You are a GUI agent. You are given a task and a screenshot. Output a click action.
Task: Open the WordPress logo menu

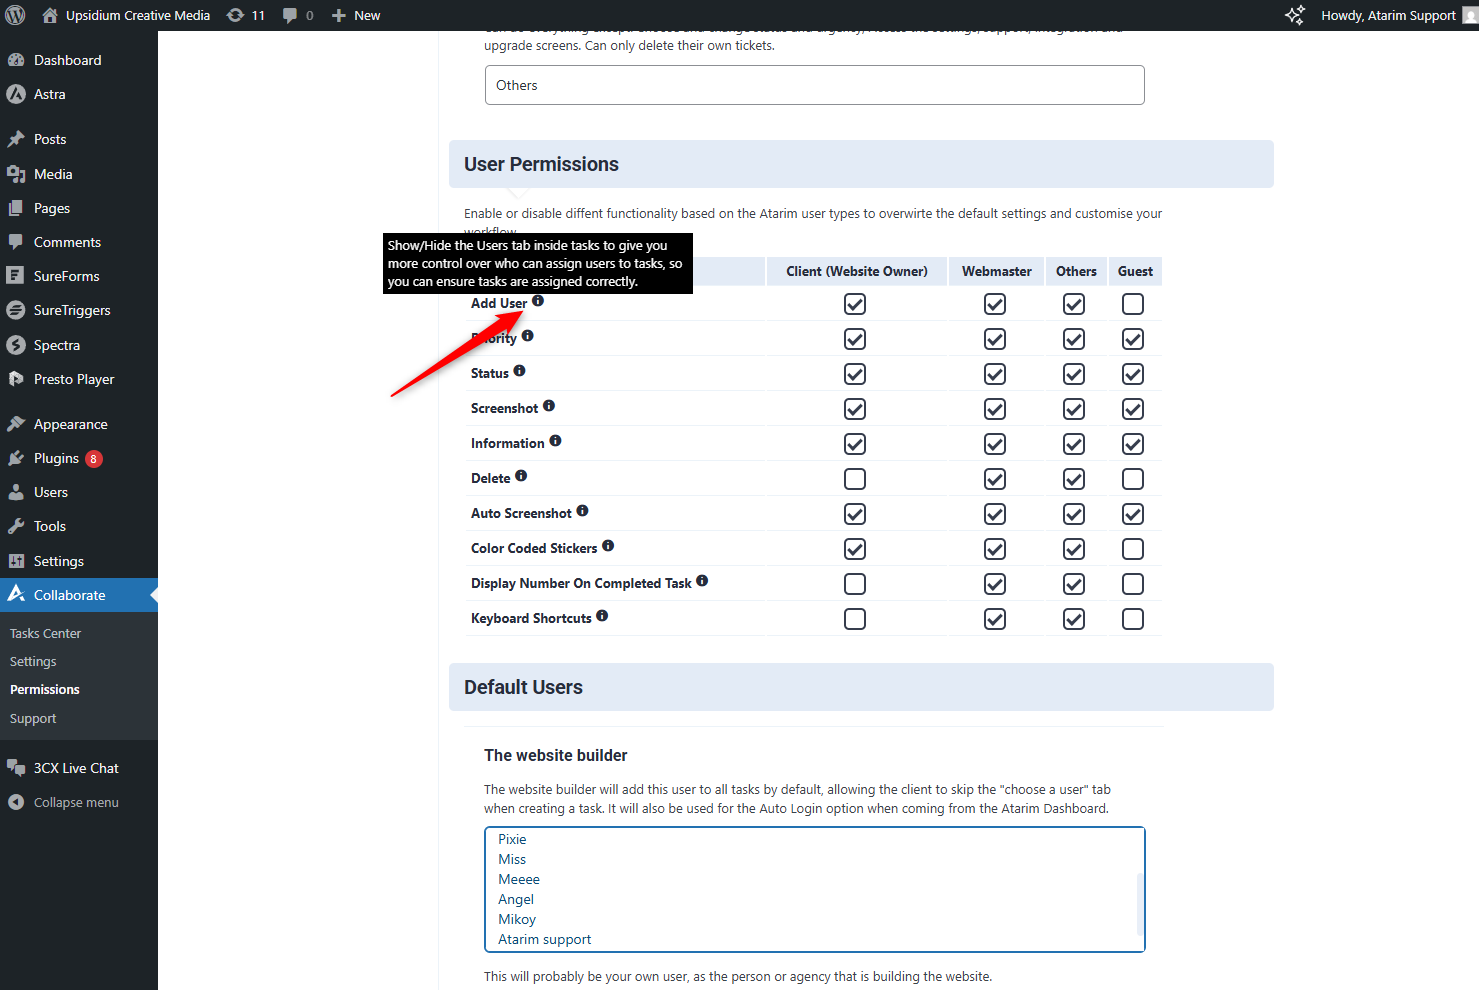click(x=15, y=15)
